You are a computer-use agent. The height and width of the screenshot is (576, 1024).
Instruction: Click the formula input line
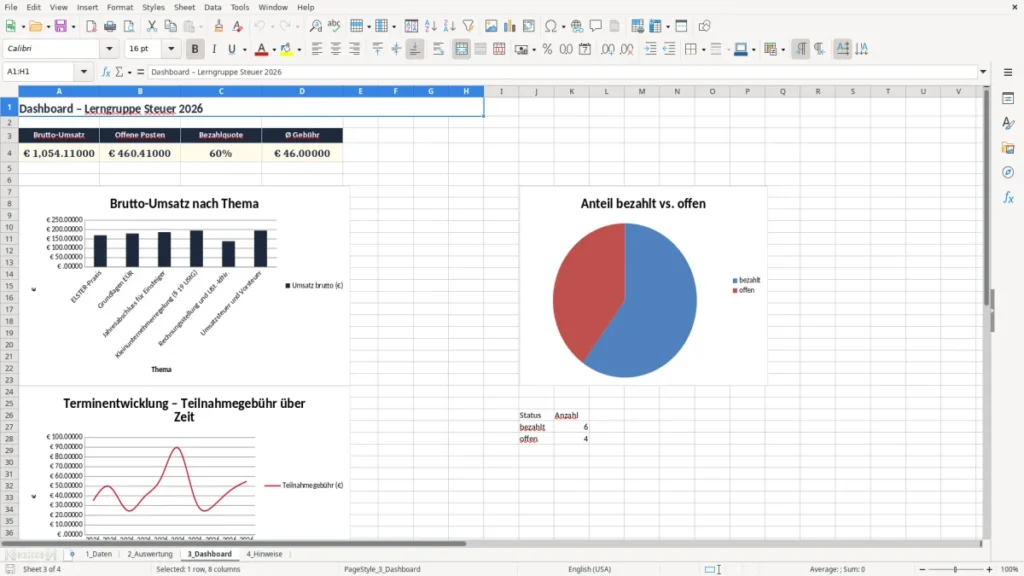[x=562, y=72]
